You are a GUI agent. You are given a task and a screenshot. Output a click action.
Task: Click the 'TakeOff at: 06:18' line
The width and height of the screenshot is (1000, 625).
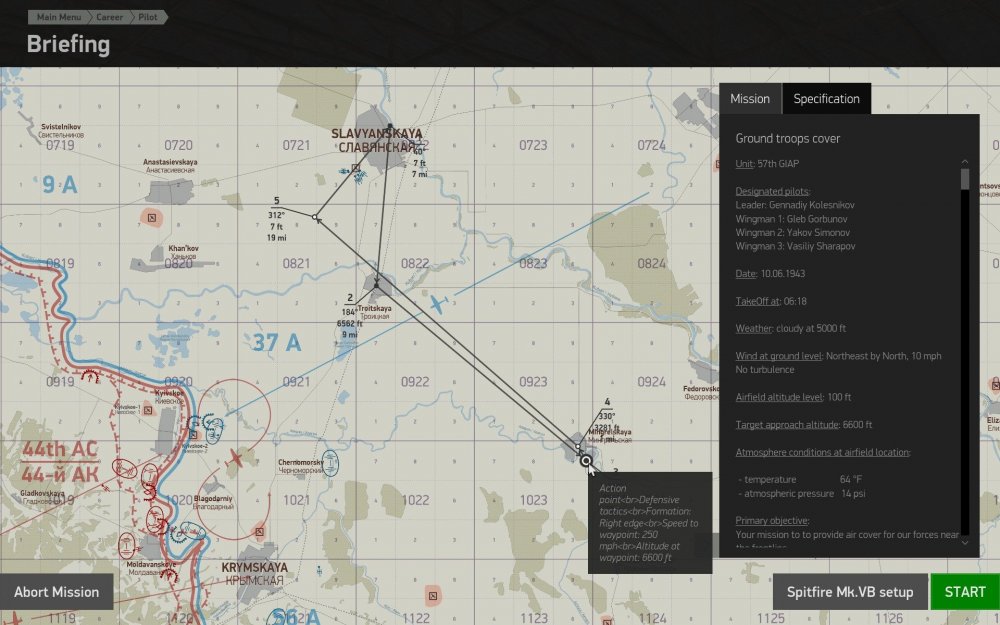click(x=771, y=301)
